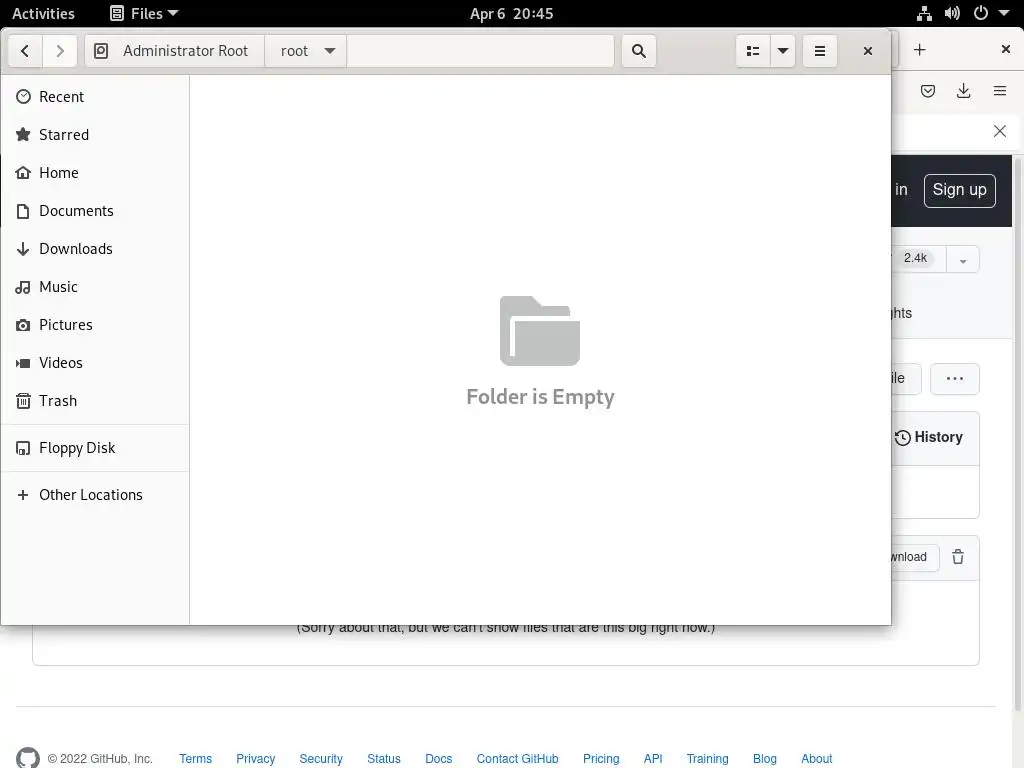Click the Trash bin sidebar icon
1024x768 pixels.
(23, 400)
